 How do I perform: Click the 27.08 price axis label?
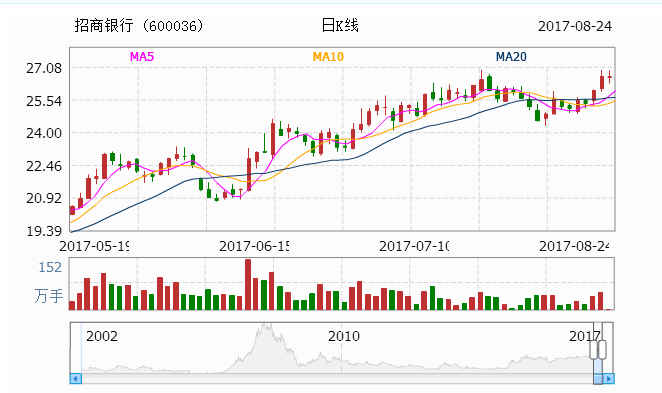point(44,68)
